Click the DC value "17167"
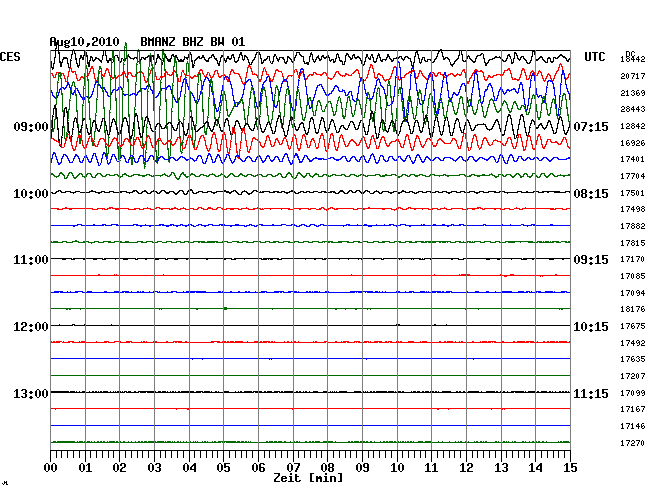 tap(633, 409)
